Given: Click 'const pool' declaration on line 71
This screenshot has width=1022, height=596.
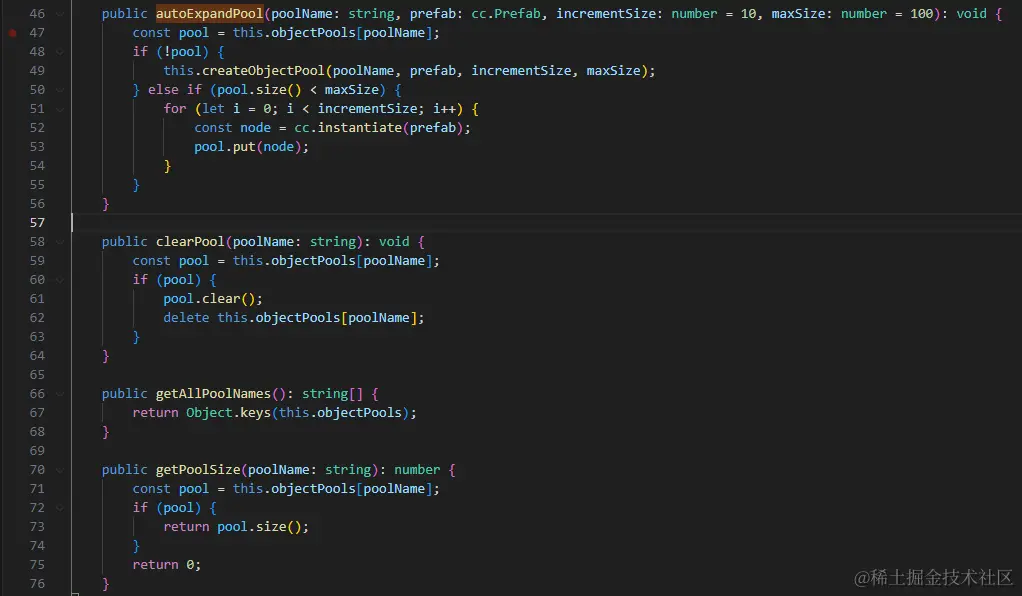Looking at the screenshot, I should 171,489.
